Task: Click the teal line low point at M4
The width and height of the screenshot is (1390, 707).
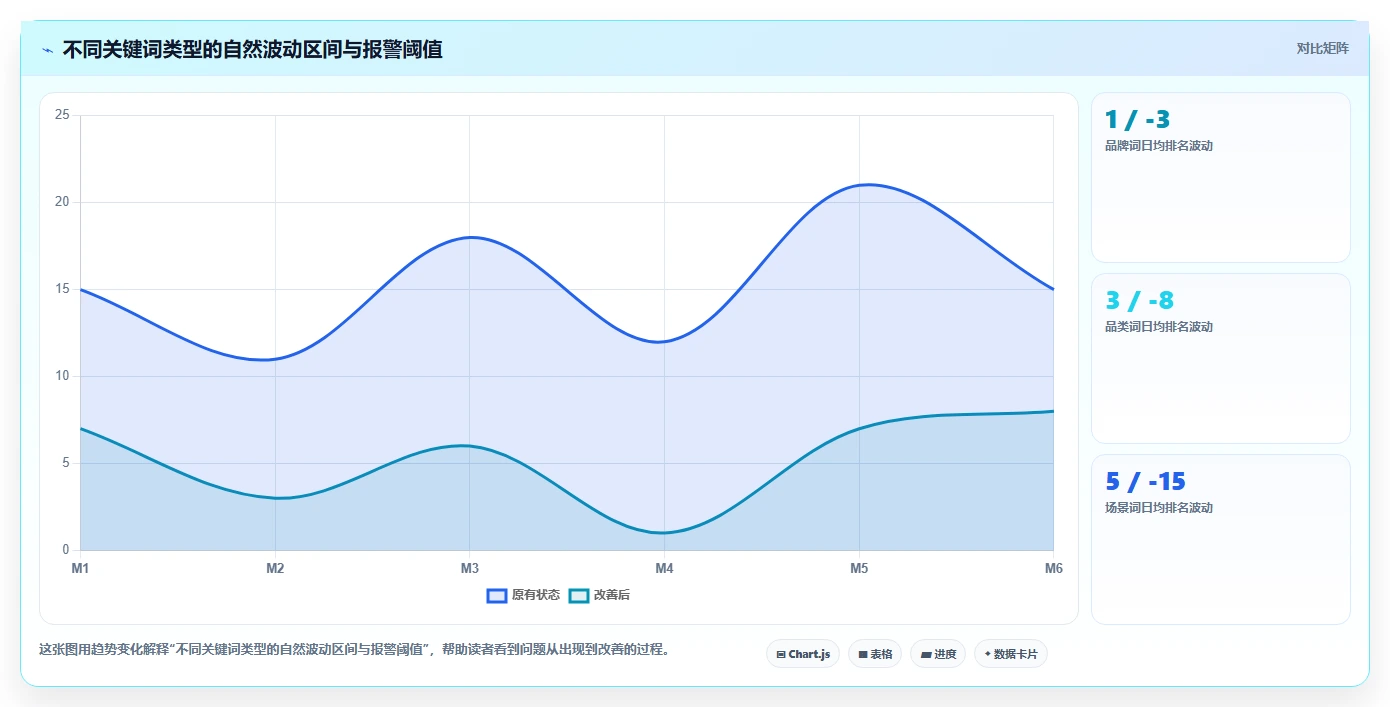Action: pos(664,533)
